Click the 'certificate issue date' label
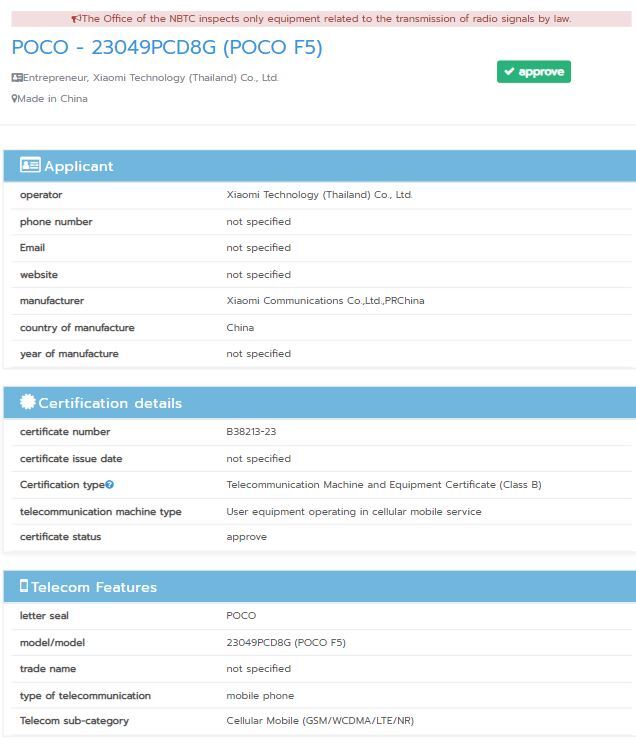 pyautogui.click(x=71, y=458)
